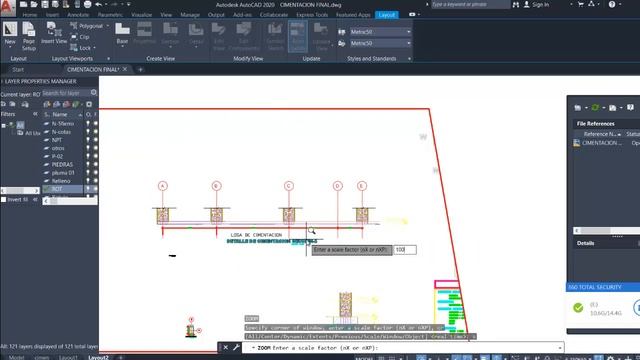Image resolution: width=640 pixels, height=360 pixels.
Task: Click the scale factor input box showing 100
Action: (x=405, y=249)
